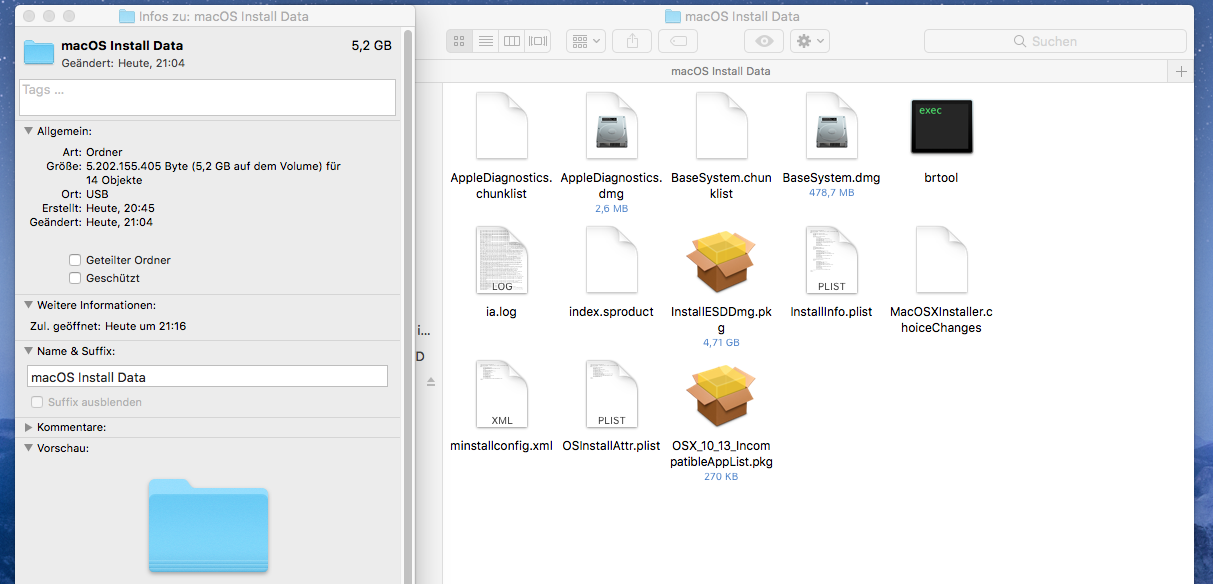The image size is (1213, 584).
Task: Click the ia.log file name label
Action: pos(501,312)
